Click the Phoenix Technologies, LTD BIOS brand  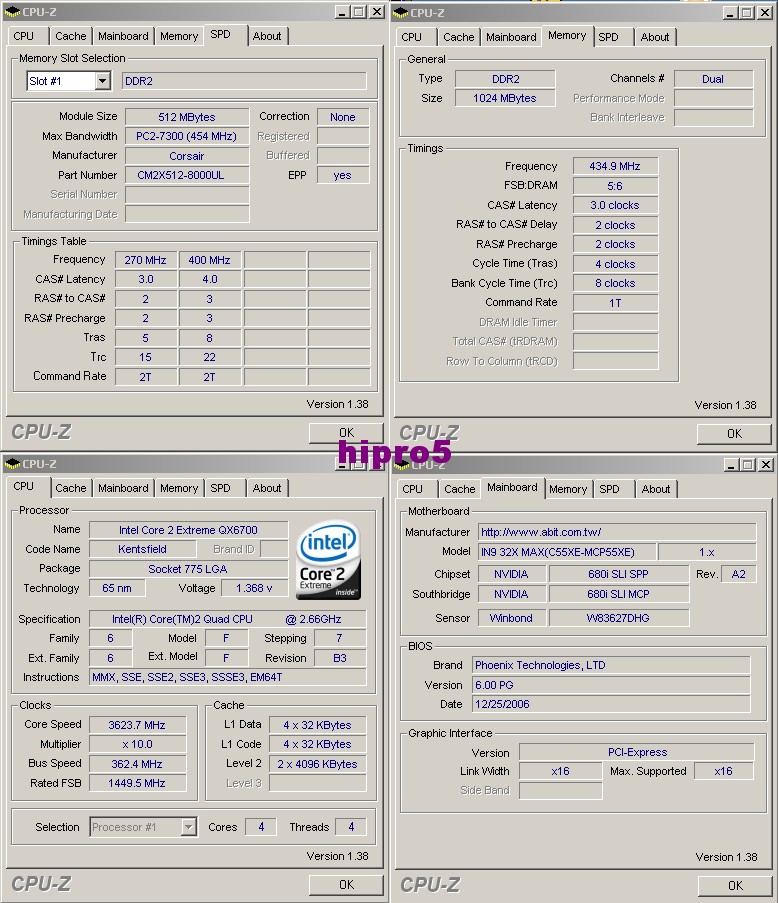pyautogui.click(x=611, y=666)
